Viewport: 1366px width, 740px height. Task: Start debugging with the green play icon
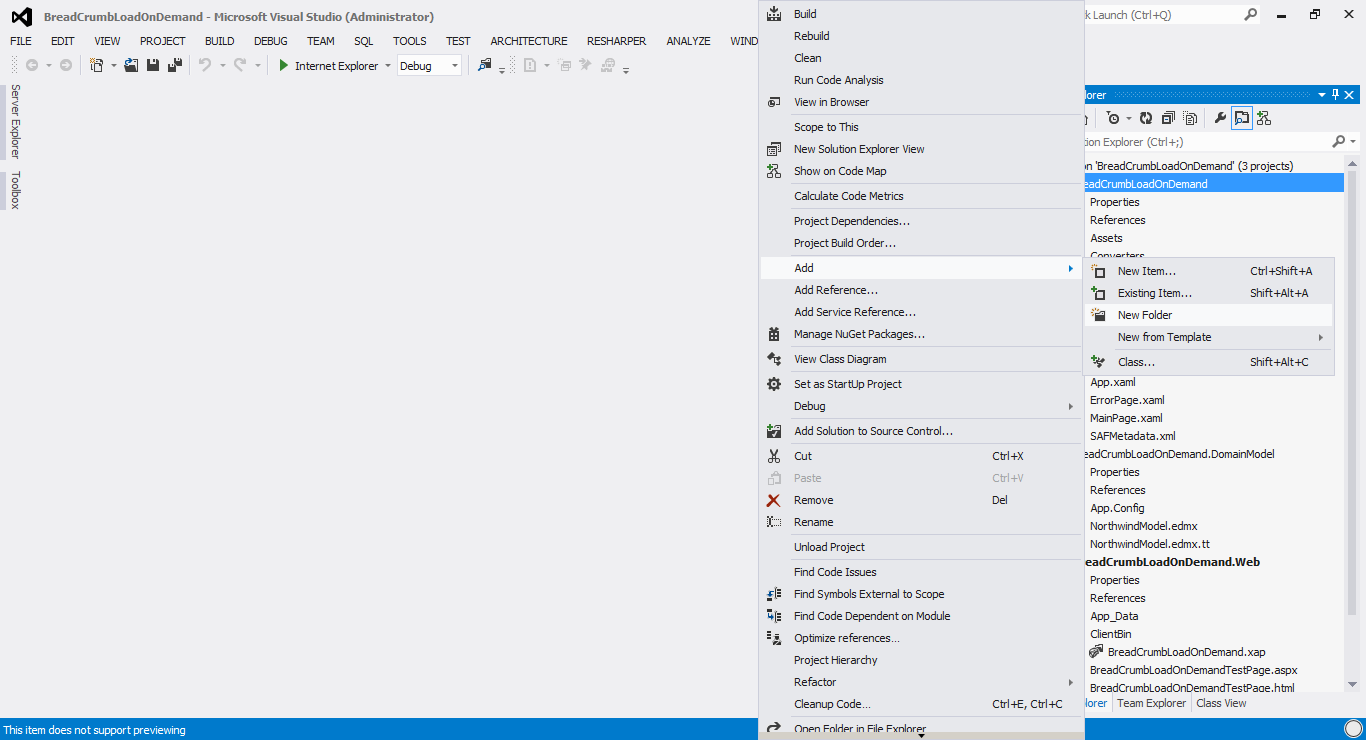click(284, 65)
